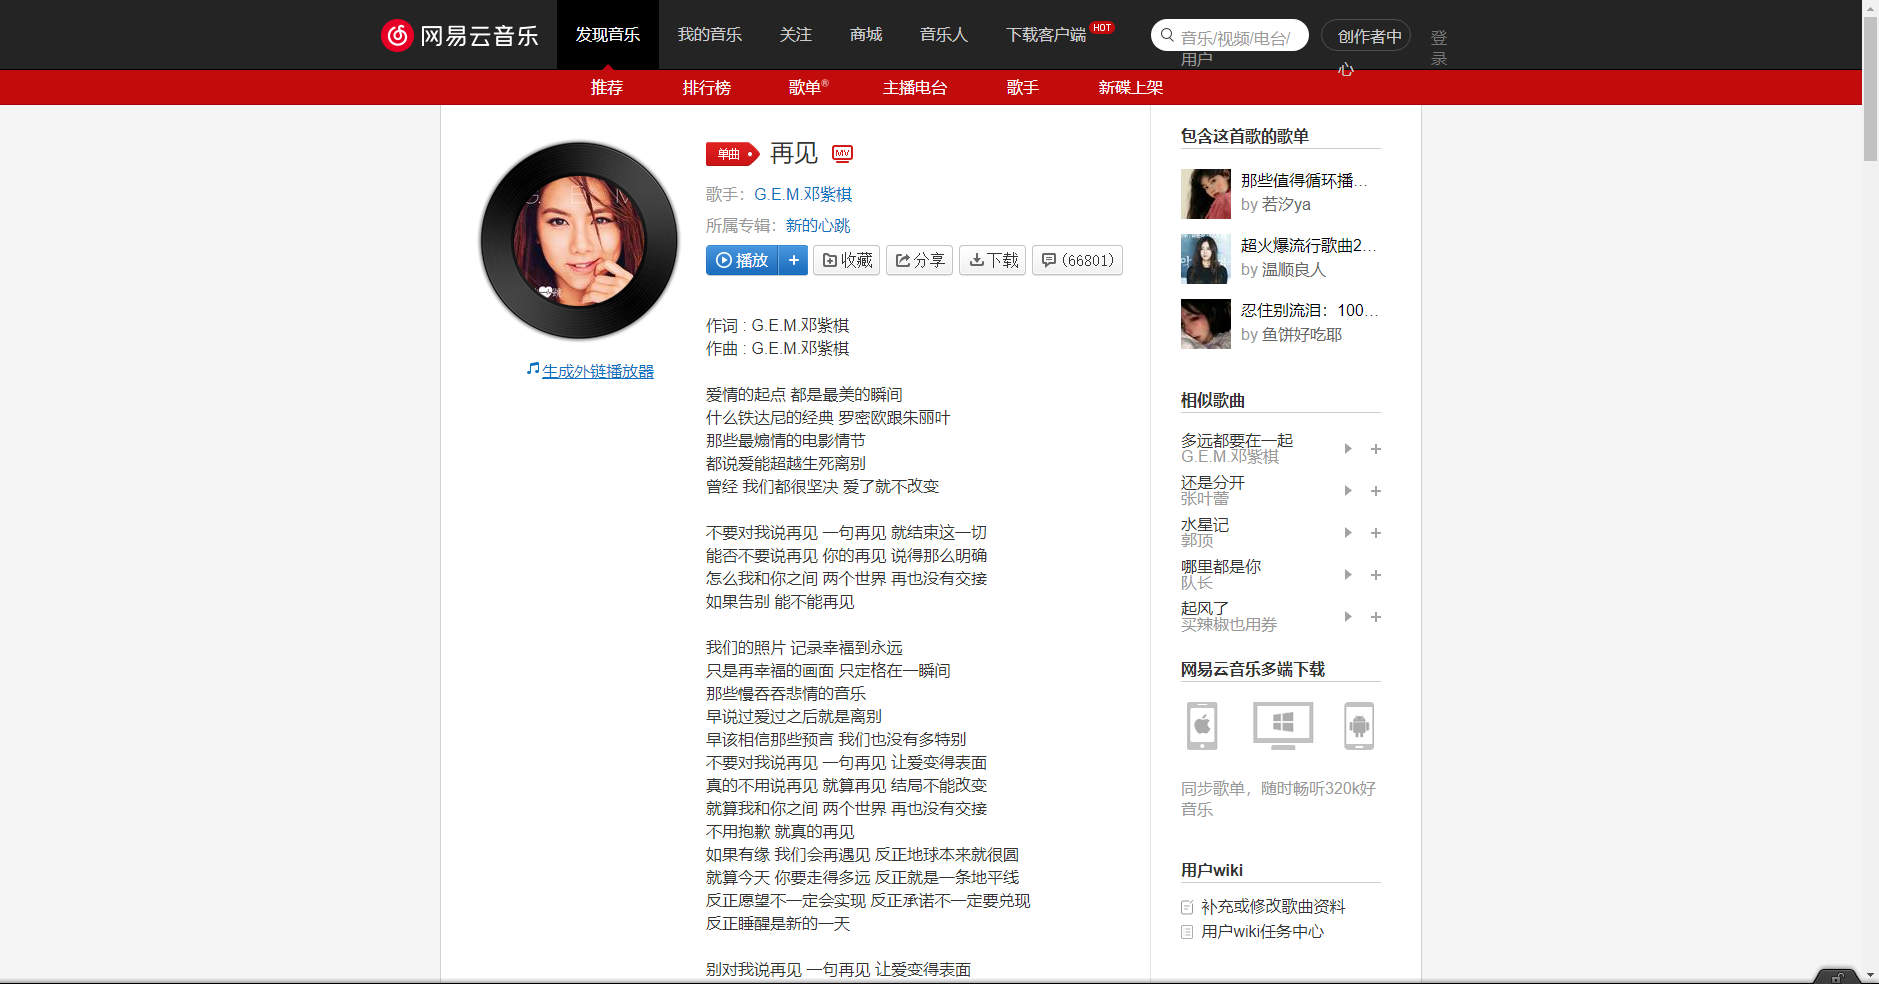The image size is (1879, 984).
Task: Add 水星记 to playlist via its plus icon
Action: (1376, 533)
